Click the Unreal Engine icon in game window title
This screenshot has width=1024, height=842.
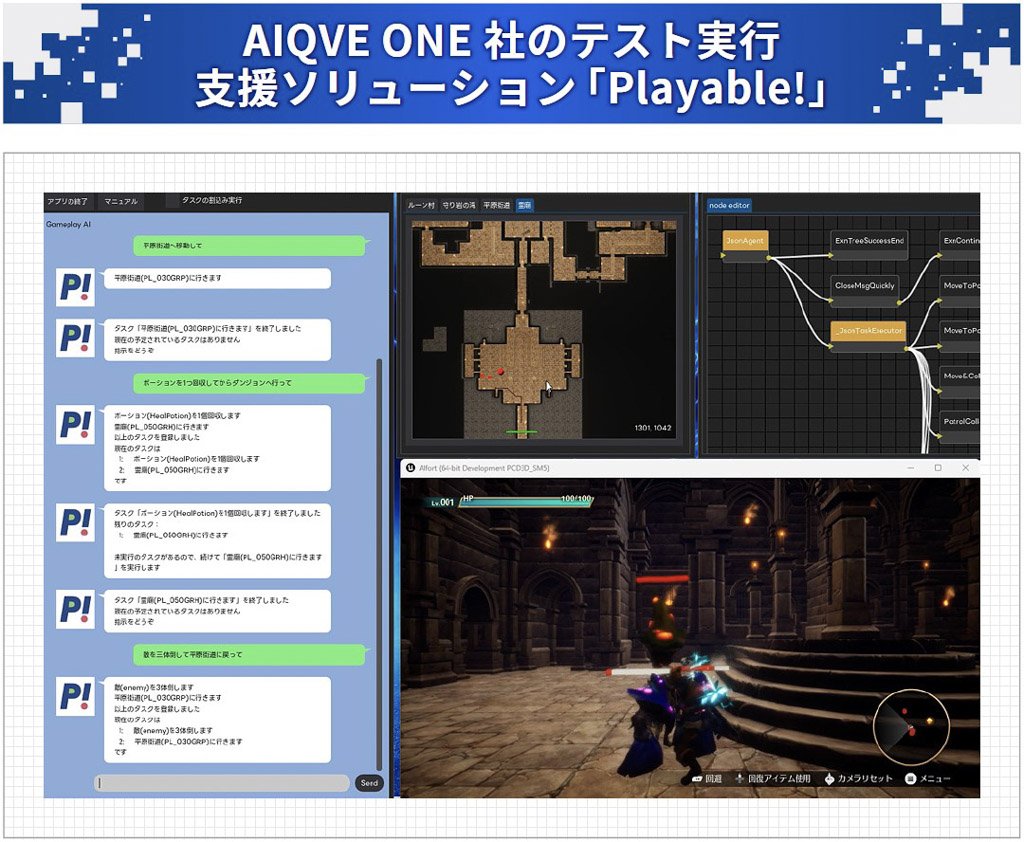click(x=410, y=468)
